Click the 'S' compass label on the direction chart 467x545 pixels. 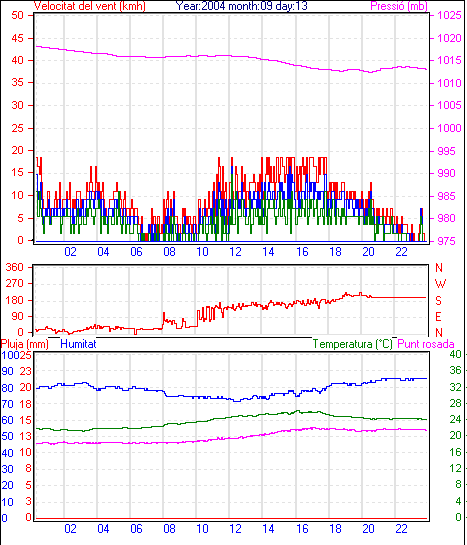(x=439, y=300)
